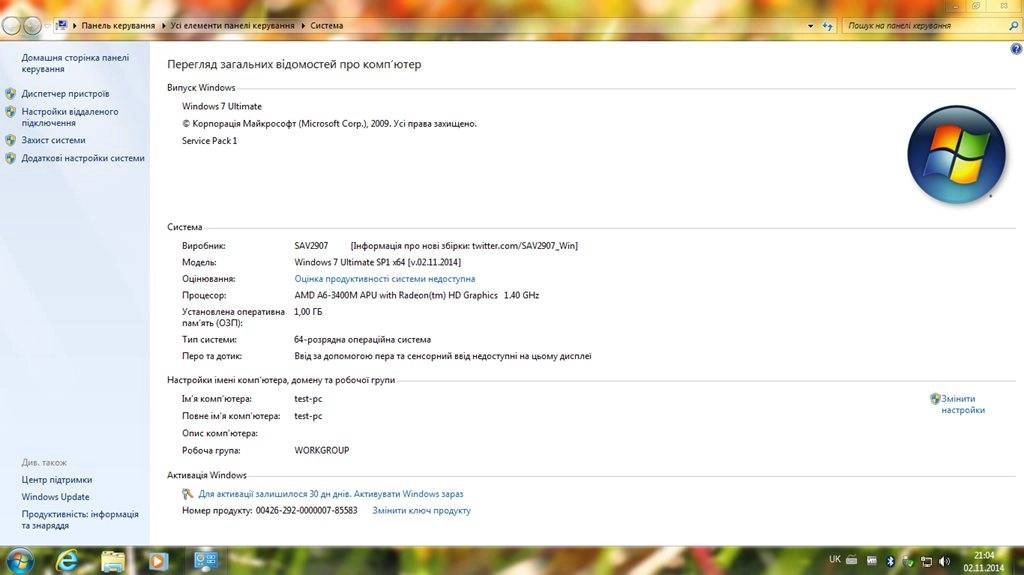Click the UK language indicator
The width and height of the screenshot is (1024, 575).
point(834,559)
